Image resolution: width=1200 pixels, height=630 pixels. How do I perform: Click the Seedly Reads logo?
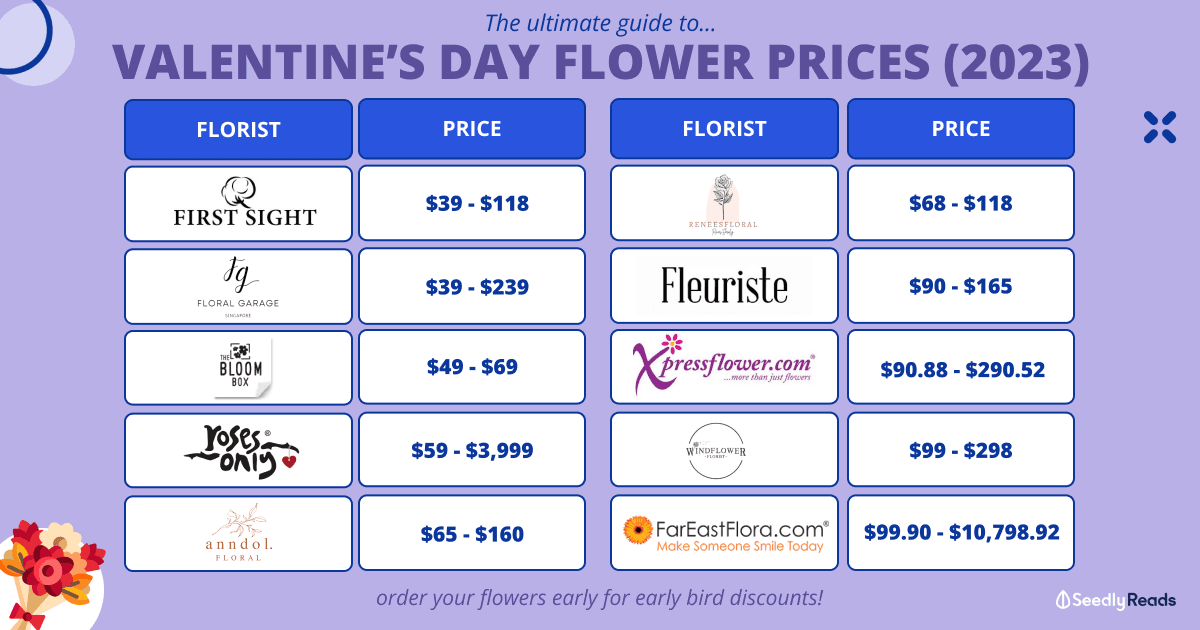(1115, 600)
